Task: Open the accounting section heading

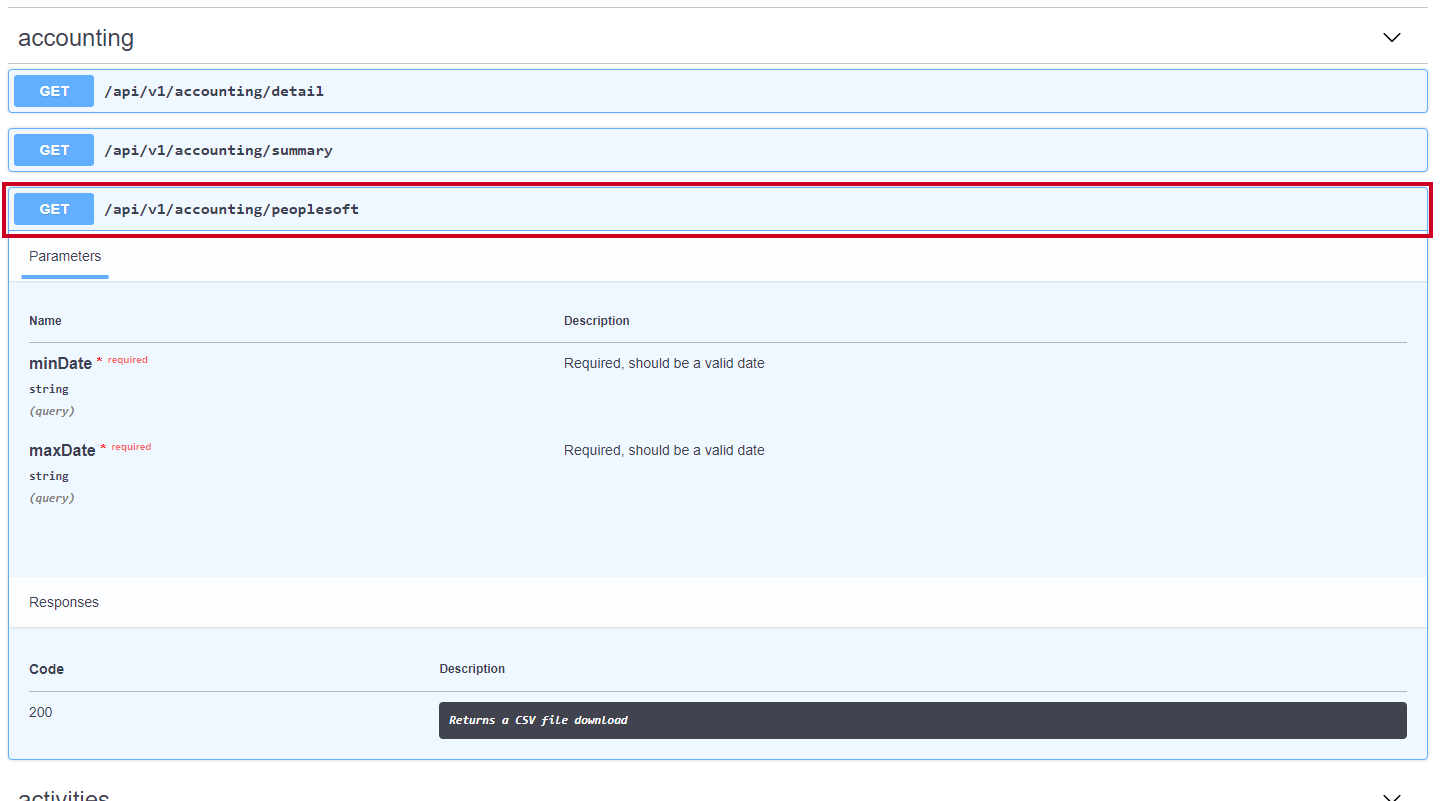Action: click(76, 38)
